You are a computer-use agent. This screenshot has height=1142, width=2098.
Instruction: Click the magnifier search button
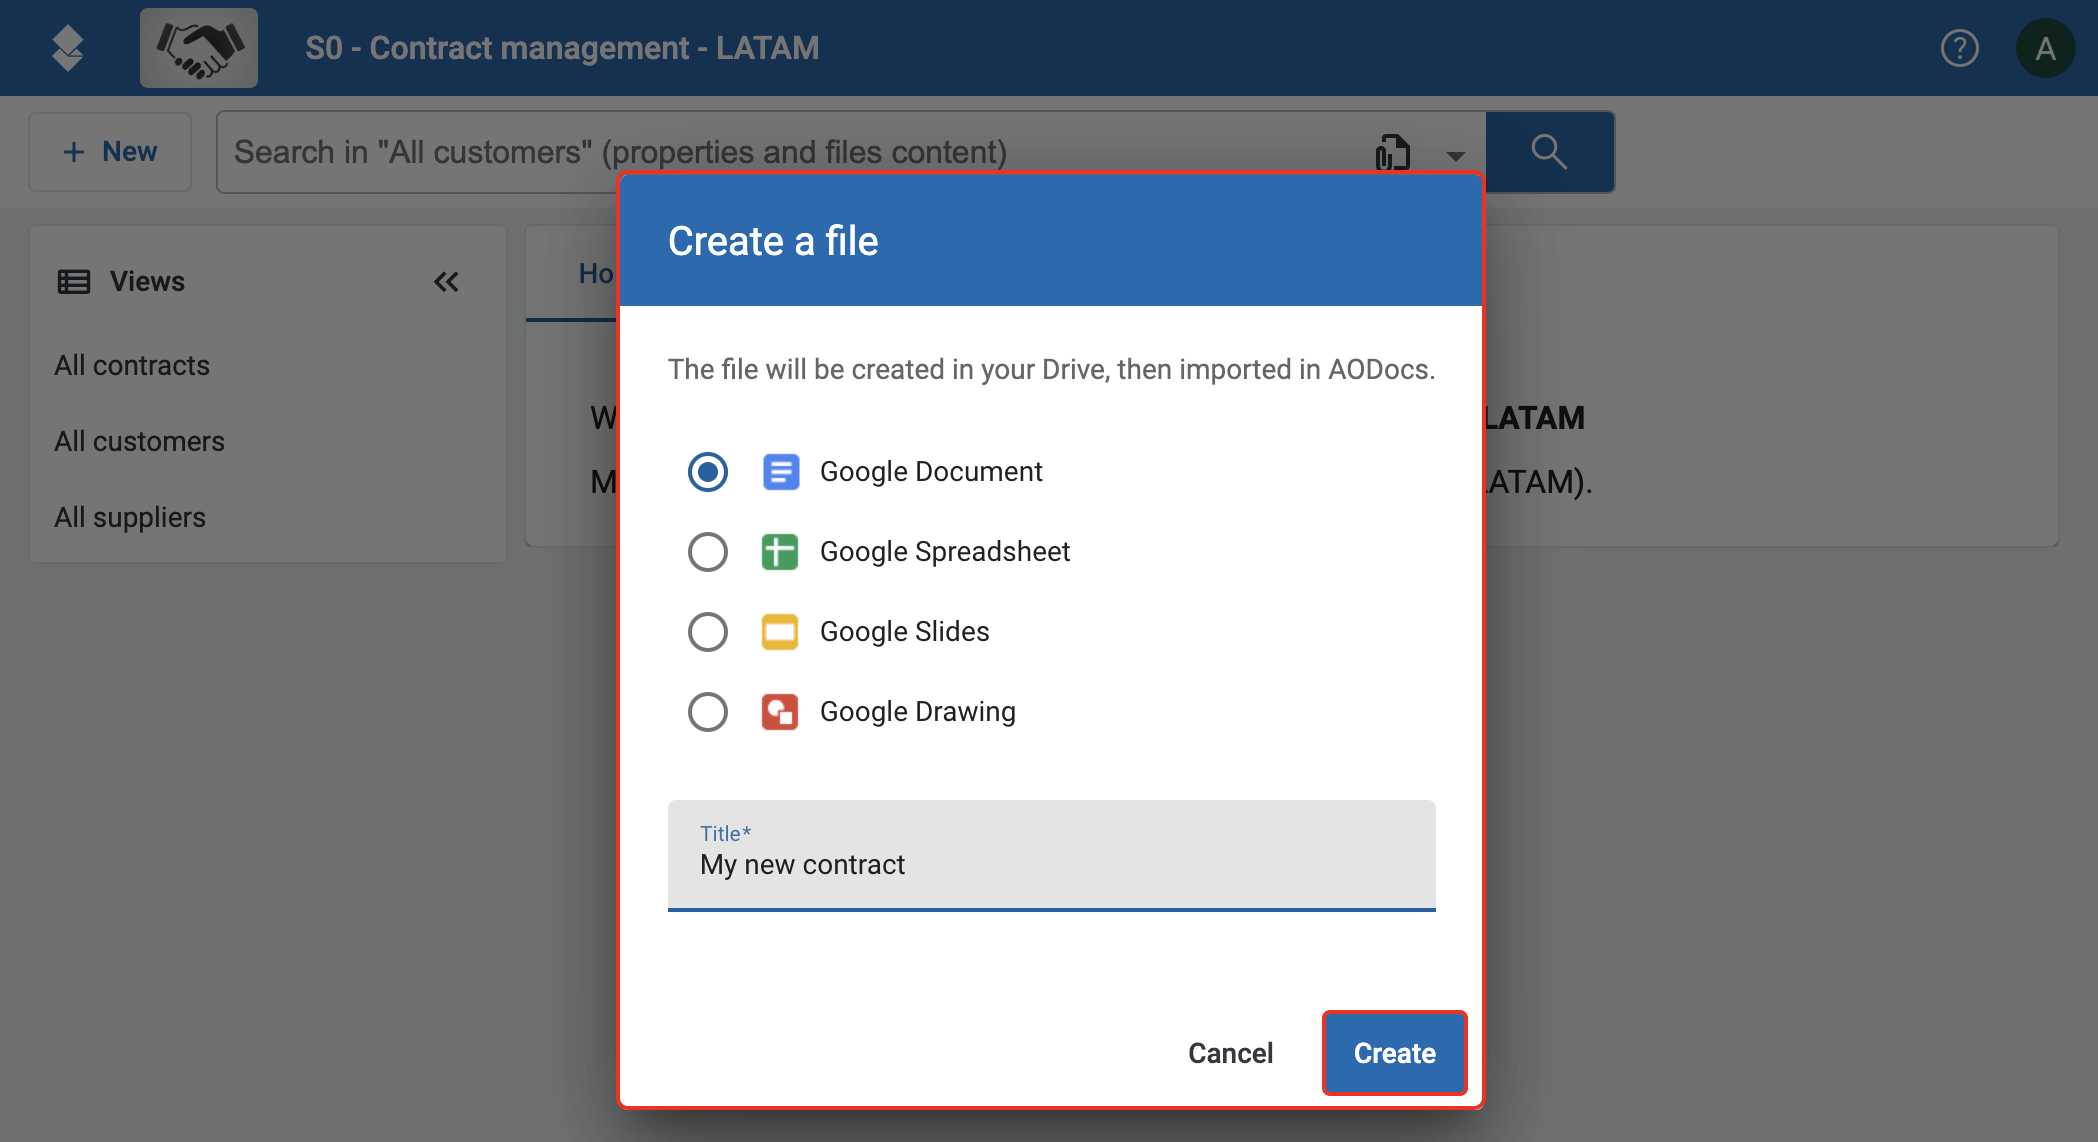[1549, 152]
